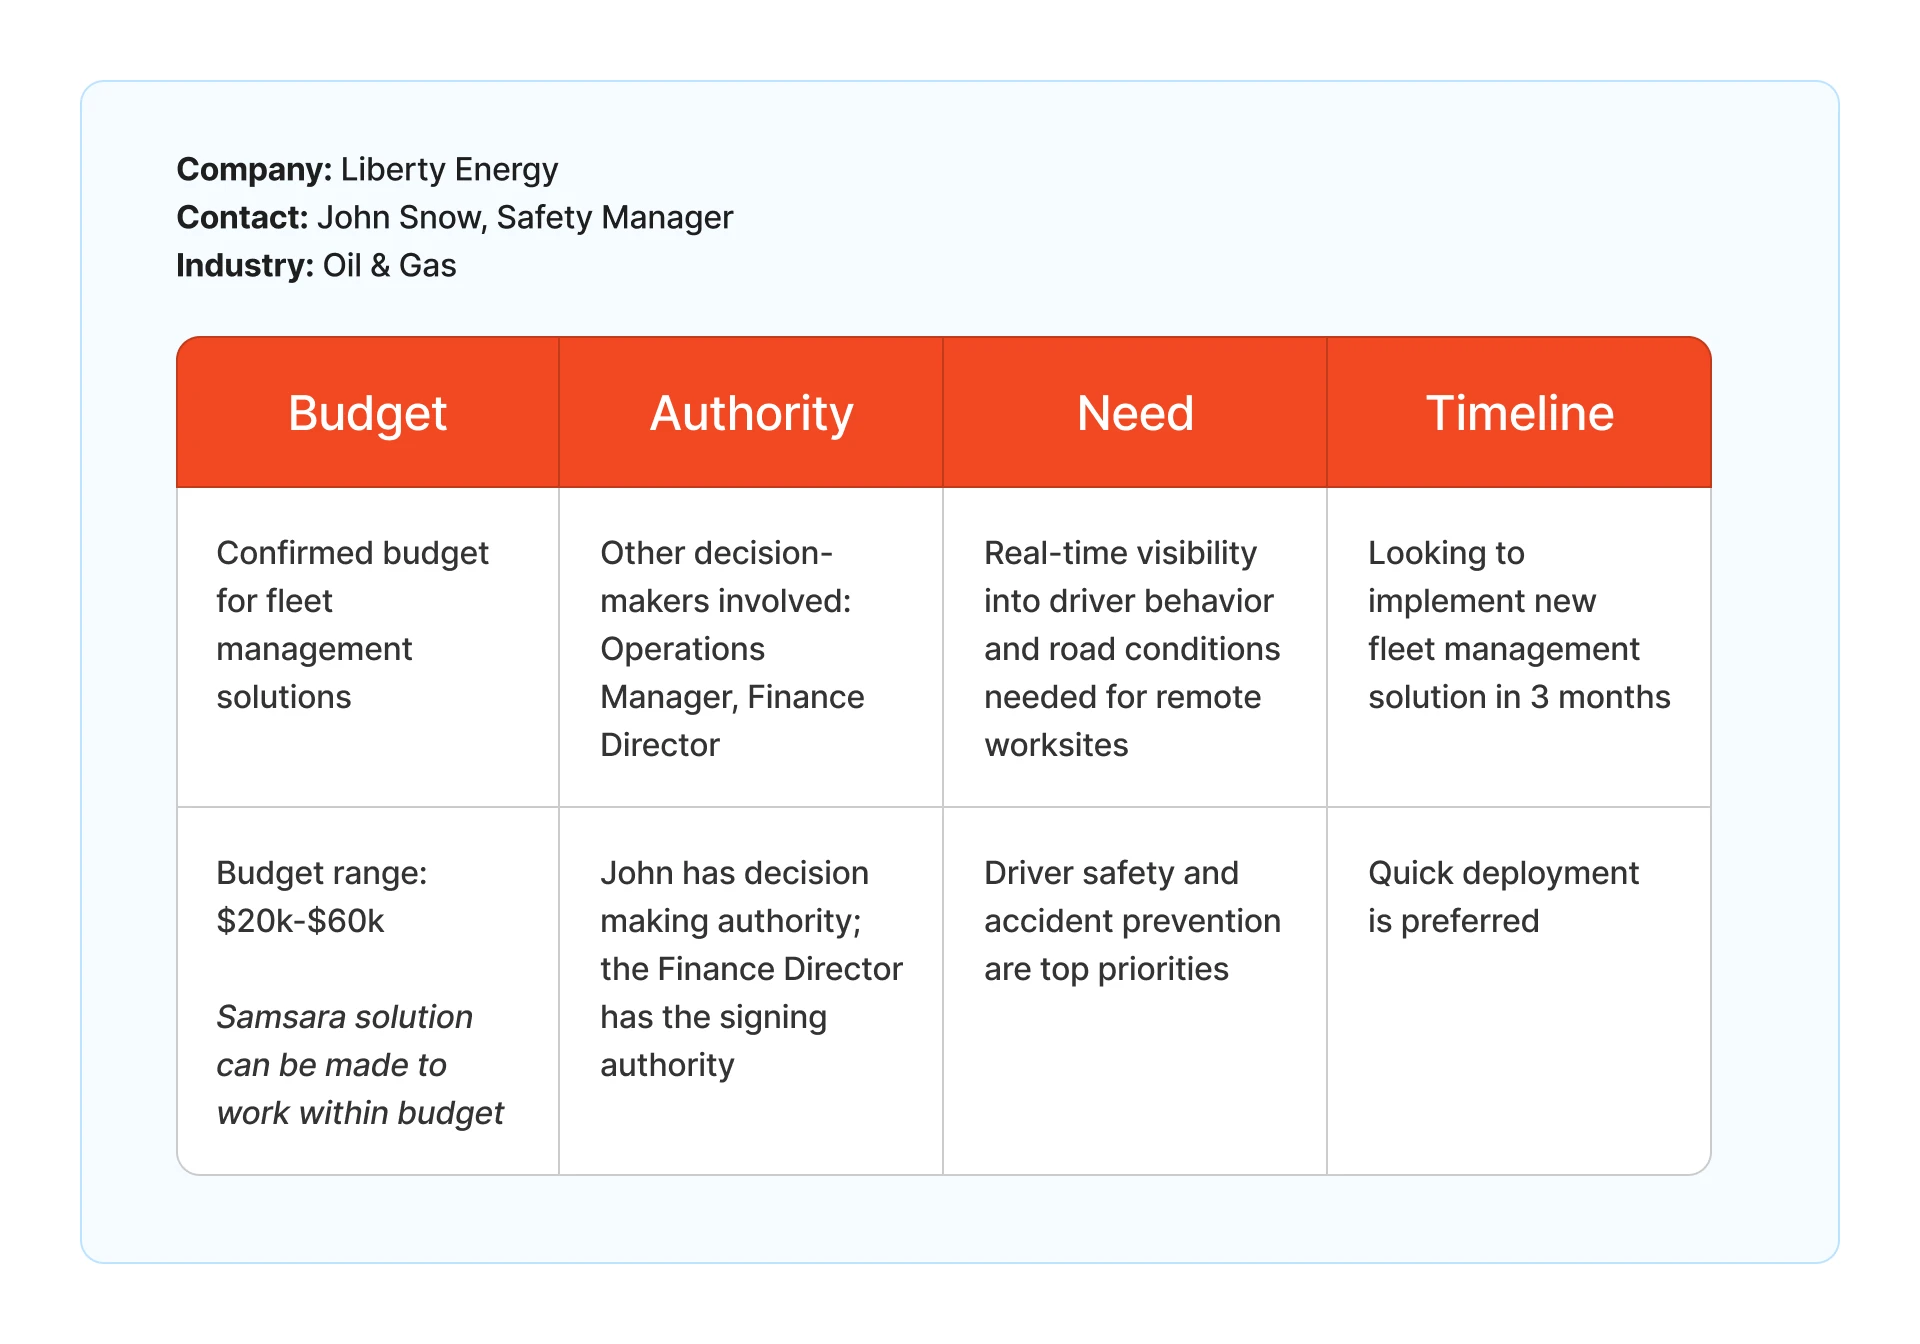Click the italic Samsara solution note
Image resolution: width=1920 pixels, height=1344 pixels.
360,1065
